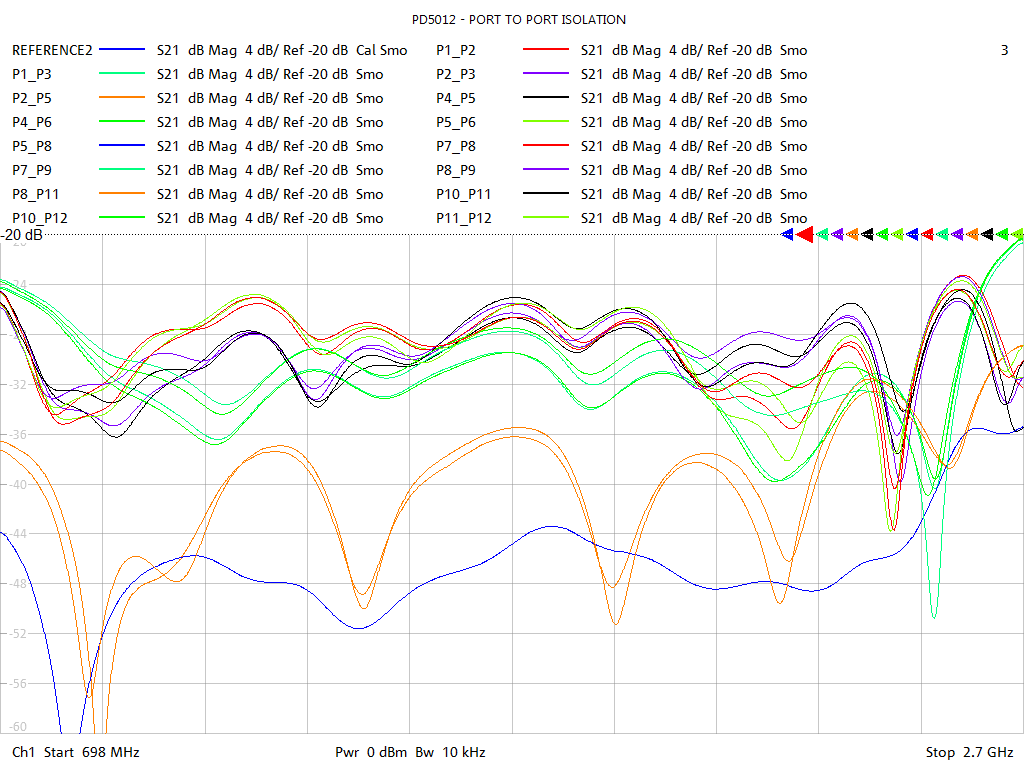
Task: Select the P7_P9 trace name
Action: click(31, 170)
